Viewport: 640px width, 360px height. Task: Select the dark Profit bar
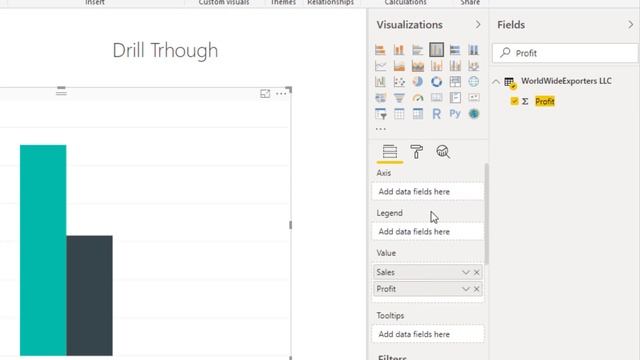[x=89, y=296]
